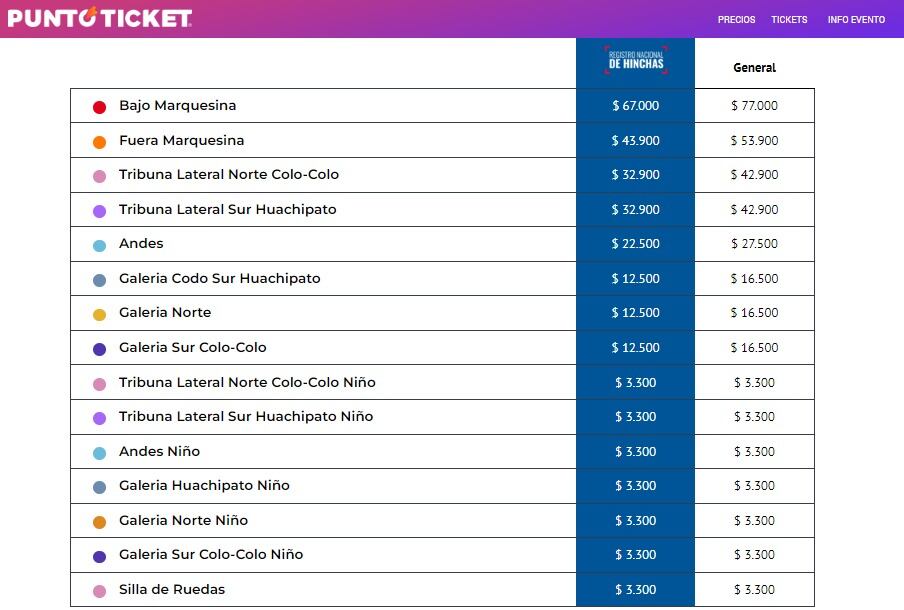Click the $ 67.000 hinchas price
The image size is (904, 610).
click(635, 106)
